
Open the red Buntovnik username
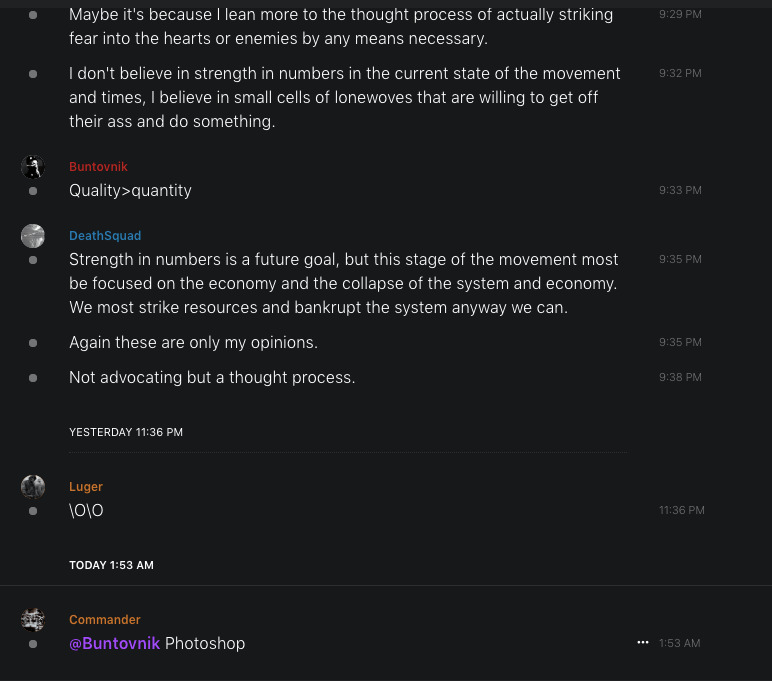tap(98, 167)
